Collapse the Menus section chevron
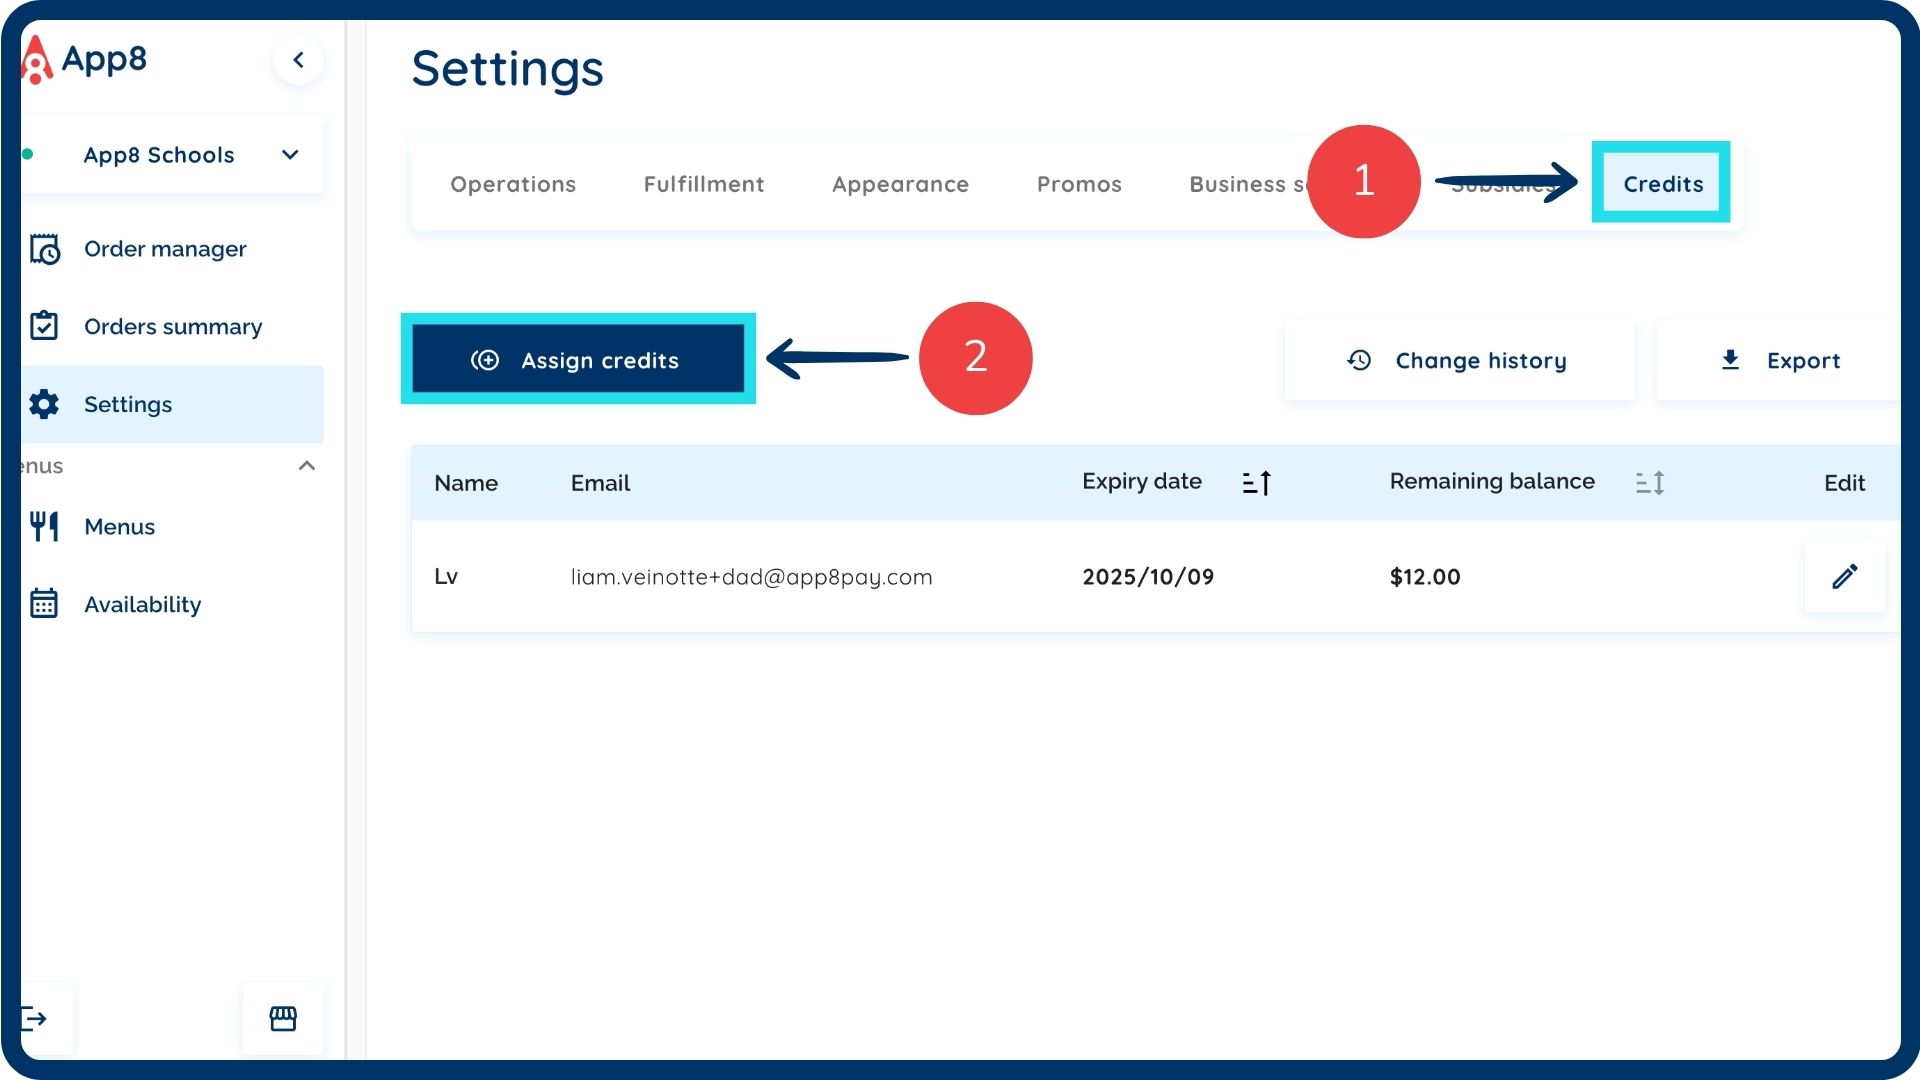The width and height of the screenshot is (1920, 1080). (x=307, y=466)
